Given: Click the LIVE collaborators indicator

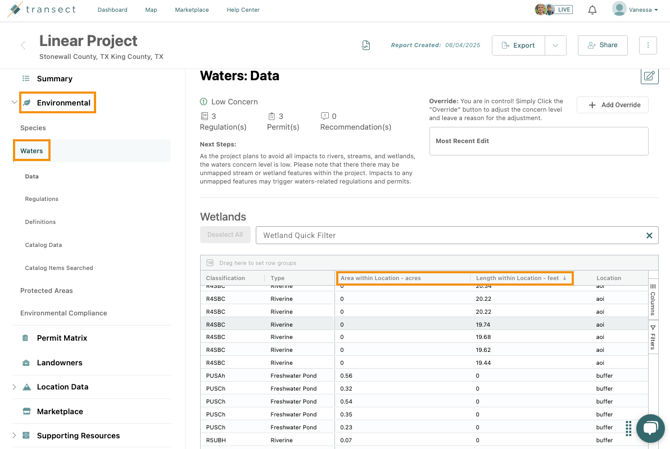Looking at the screenshot, I should click(554, 9).
